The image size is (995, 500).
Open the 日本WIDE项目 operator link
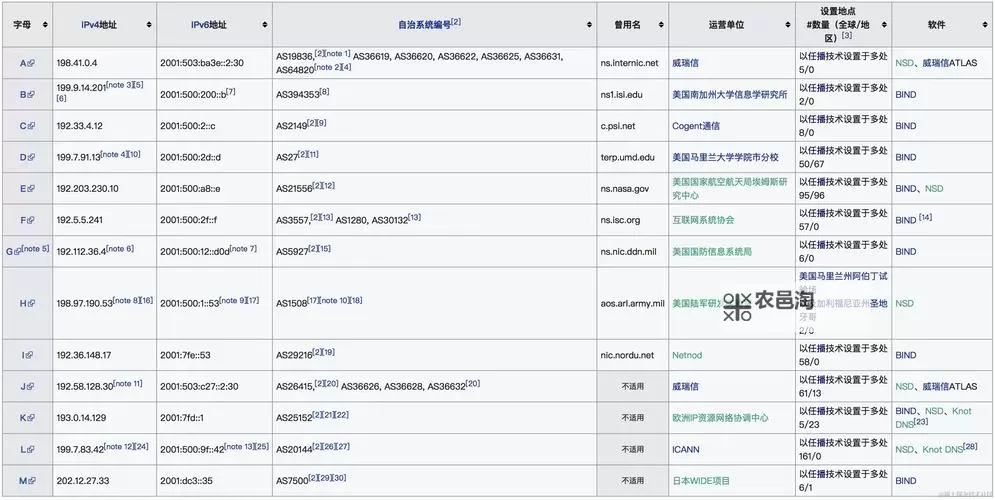coord(701,481)
